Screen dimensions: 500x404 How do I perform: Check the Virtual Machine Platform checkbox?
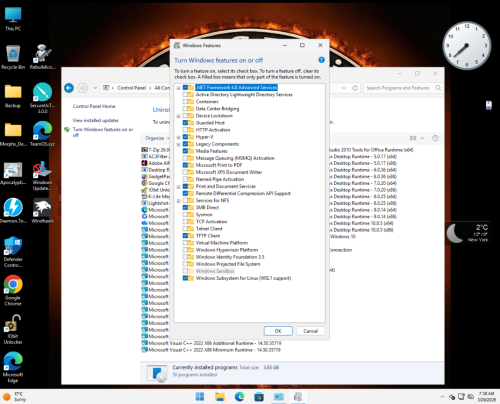185,243
